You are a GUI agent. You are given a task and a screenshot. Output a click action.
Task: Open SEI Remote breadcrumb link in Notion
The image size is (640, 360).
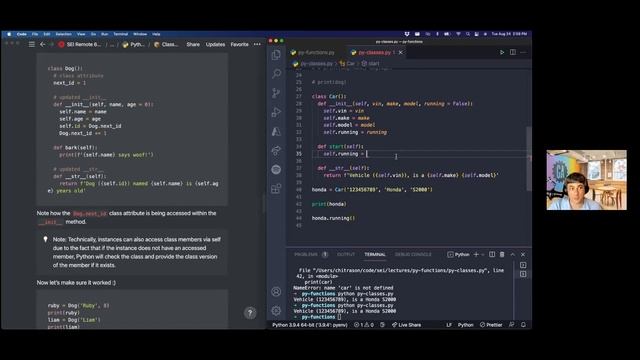(x=80, y=44)
